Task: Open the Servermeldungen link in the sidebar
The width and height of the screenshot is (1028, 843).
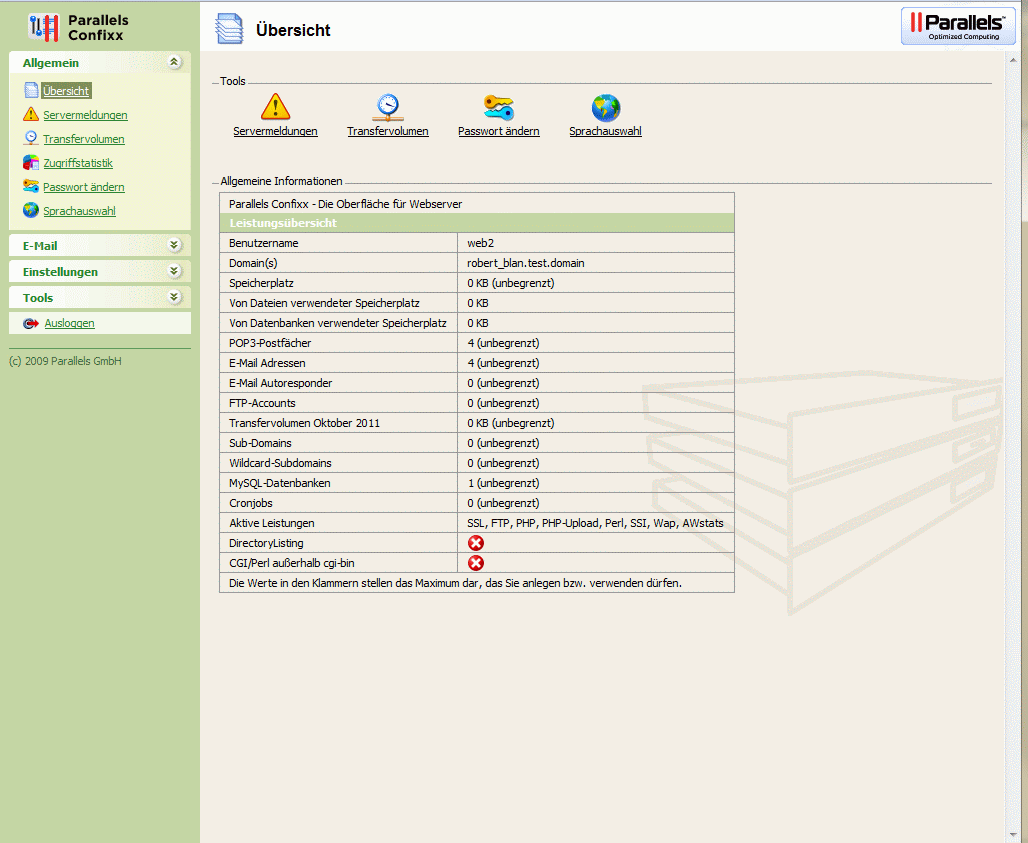Action: coord(85,115)
